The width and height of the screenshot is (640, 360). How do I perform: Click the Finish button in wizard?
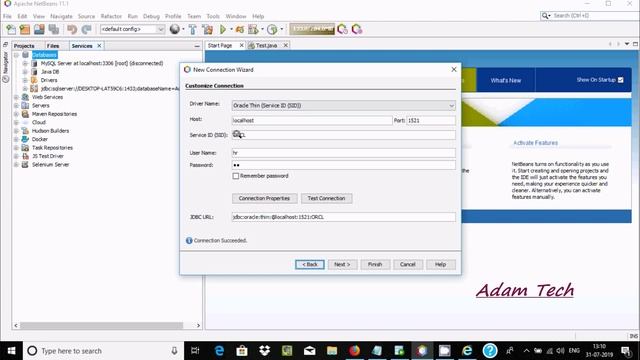pos(375,264)
